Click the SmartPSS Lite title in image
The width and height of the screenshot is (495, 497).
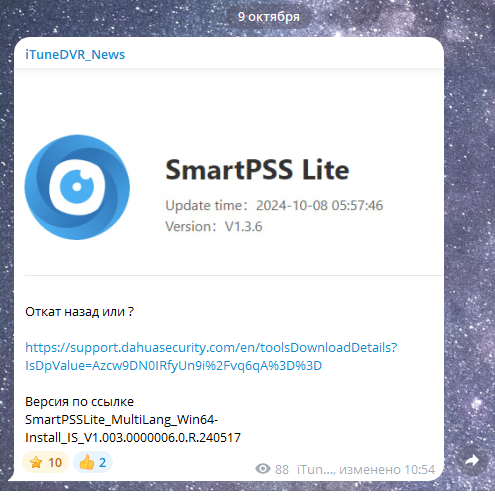coord(257,170)
